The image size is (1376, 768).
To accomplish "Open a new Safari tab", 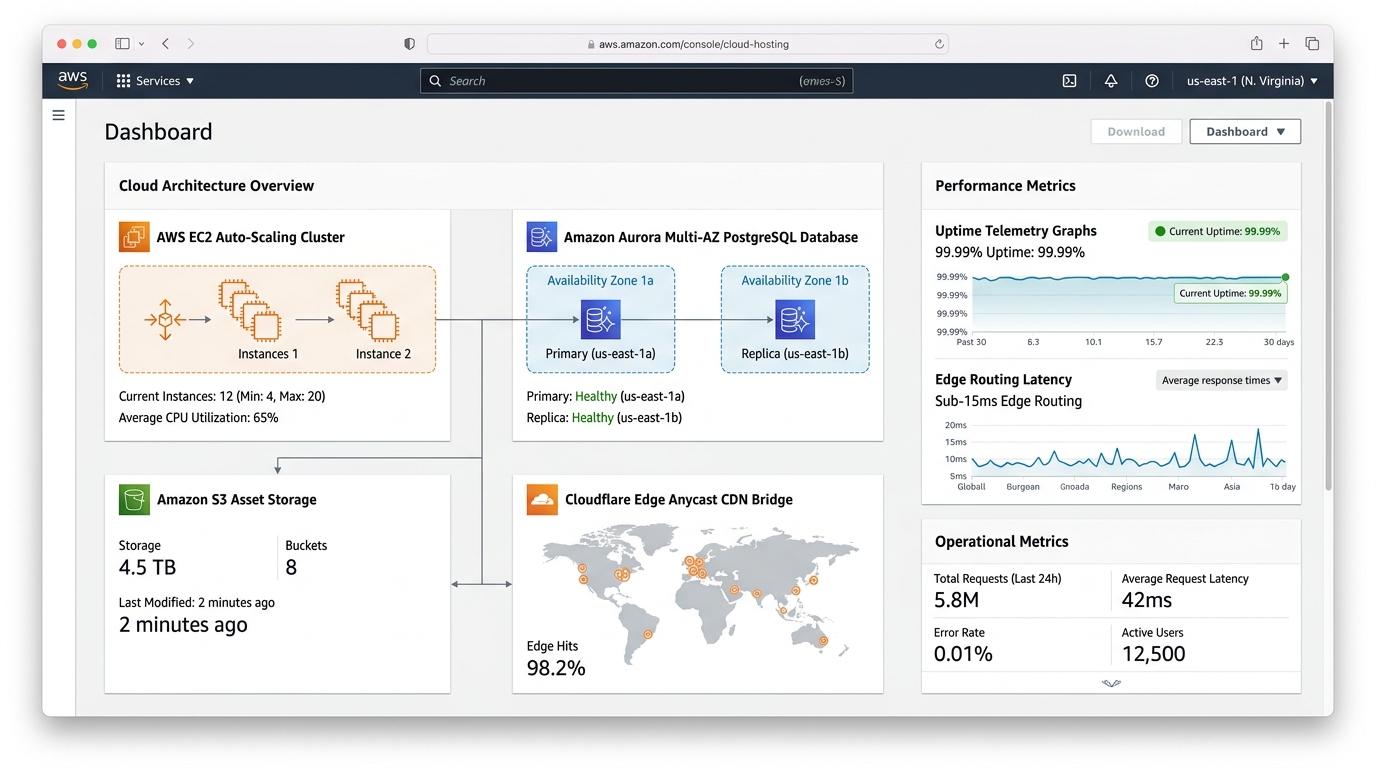I will click(x=1284, y=44).
